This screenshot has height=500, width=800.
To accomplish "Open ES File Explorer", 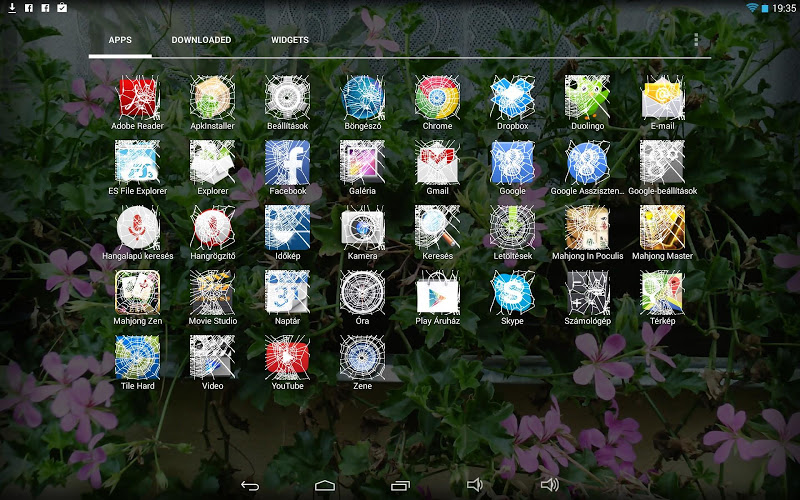I will click(x=137, y=163).
